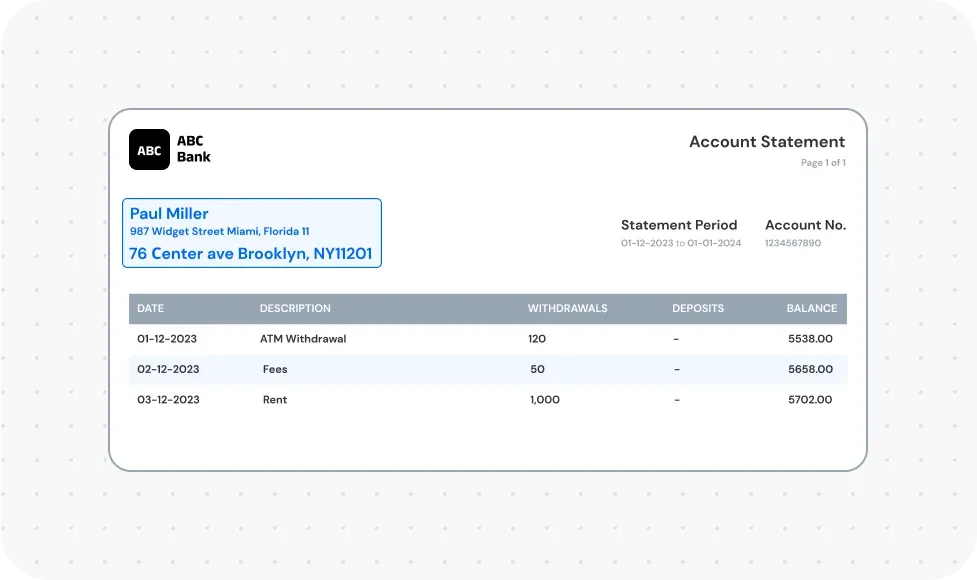Click the Page 1 of 1 indicator
The width and height of the screenshot is (977, 580).
(x=822, y=163)
